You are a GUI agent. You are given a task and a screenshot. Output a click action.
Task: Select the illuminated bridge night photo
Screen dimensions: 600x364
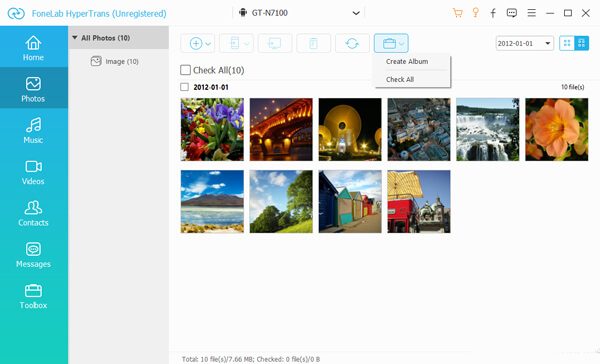click(281, 129)
